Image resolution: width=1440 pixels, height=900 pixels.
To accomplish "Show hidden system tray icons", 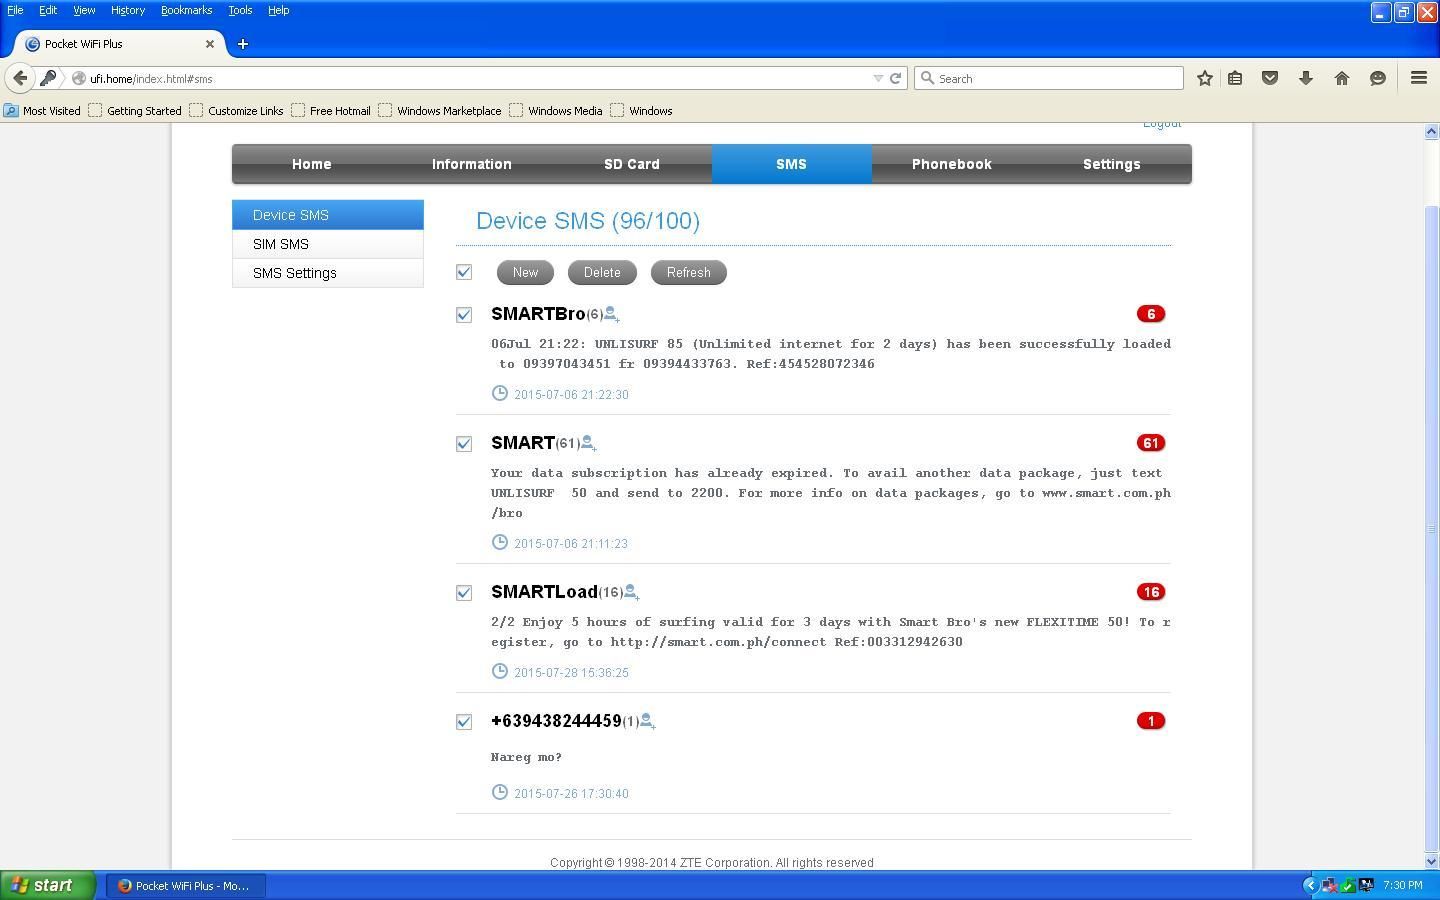I will point(1310,885).
